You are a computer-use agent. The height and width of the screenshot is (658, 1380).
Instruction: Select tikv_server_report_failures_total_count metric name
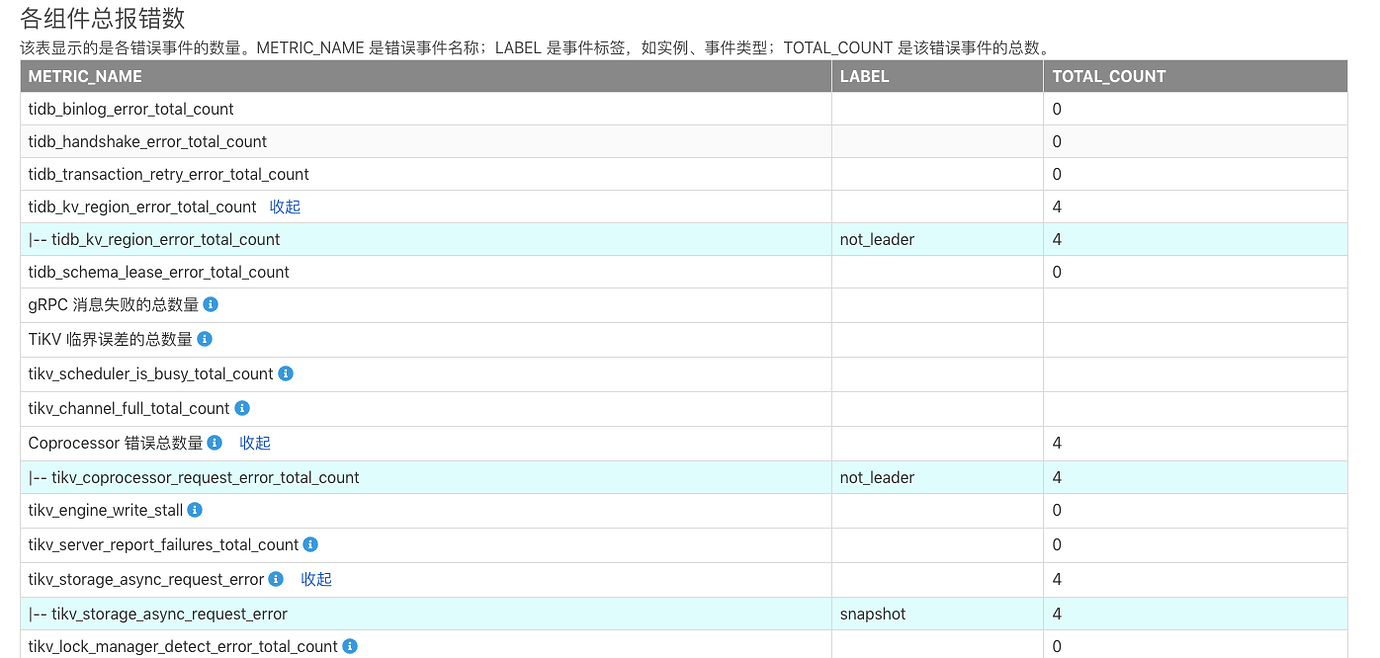(x=163, y=545)
